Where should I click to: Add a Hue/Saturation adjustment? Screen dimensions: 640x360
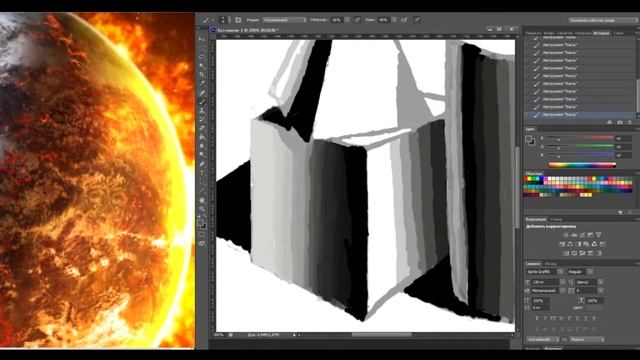tap(562, 244)
